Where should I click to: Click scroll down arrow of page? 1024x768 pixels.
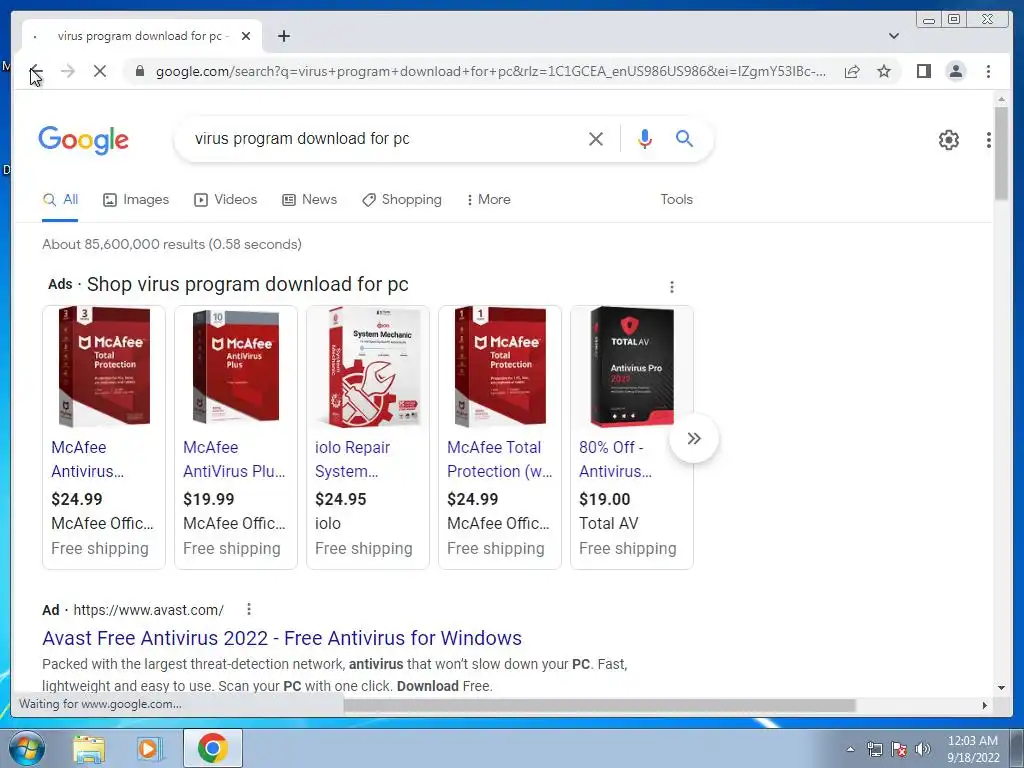[1001, 688]
